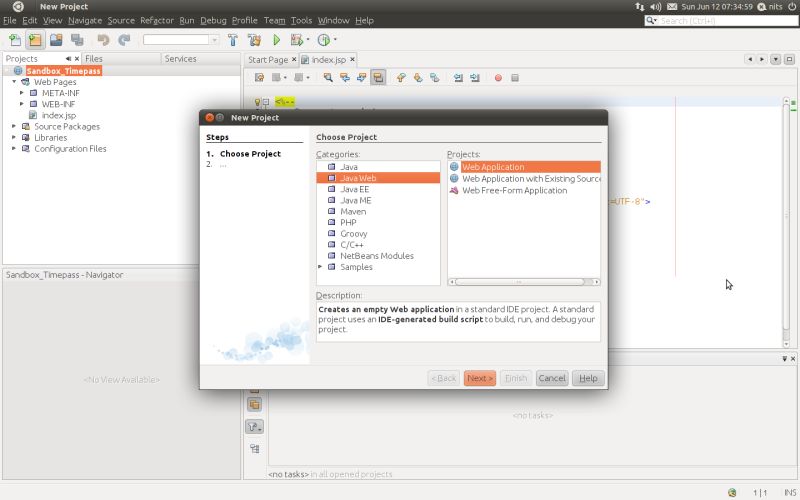Click Next button in New Project dialog
This screenshot has height=500, width=800.
pos(480,378)
